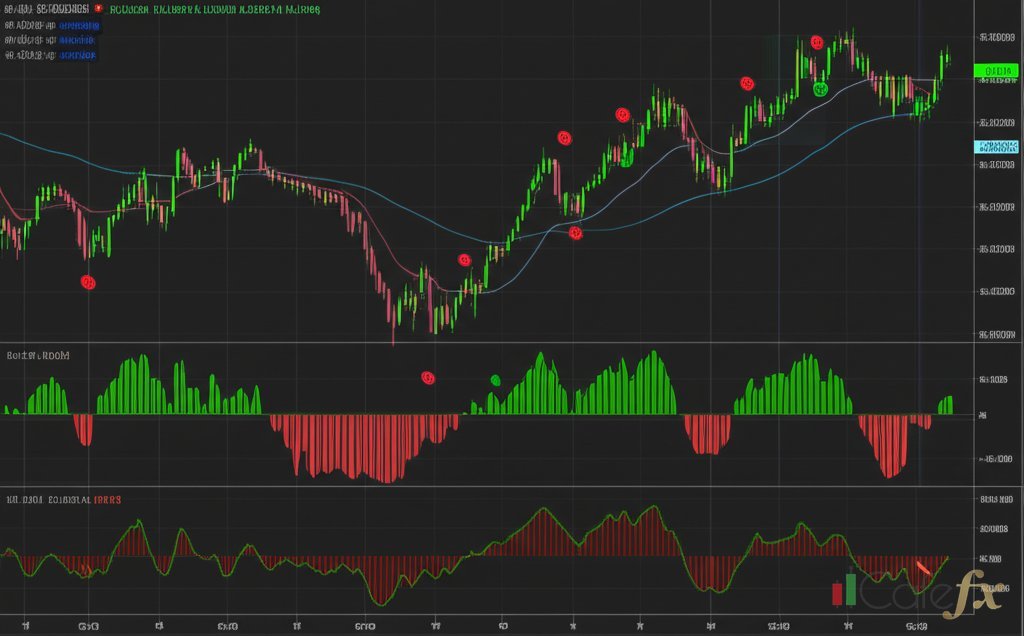Viewport: 1024px width, 636px height.
Task: Select the green buy signal marker near the top
Action: pos(822,91)
